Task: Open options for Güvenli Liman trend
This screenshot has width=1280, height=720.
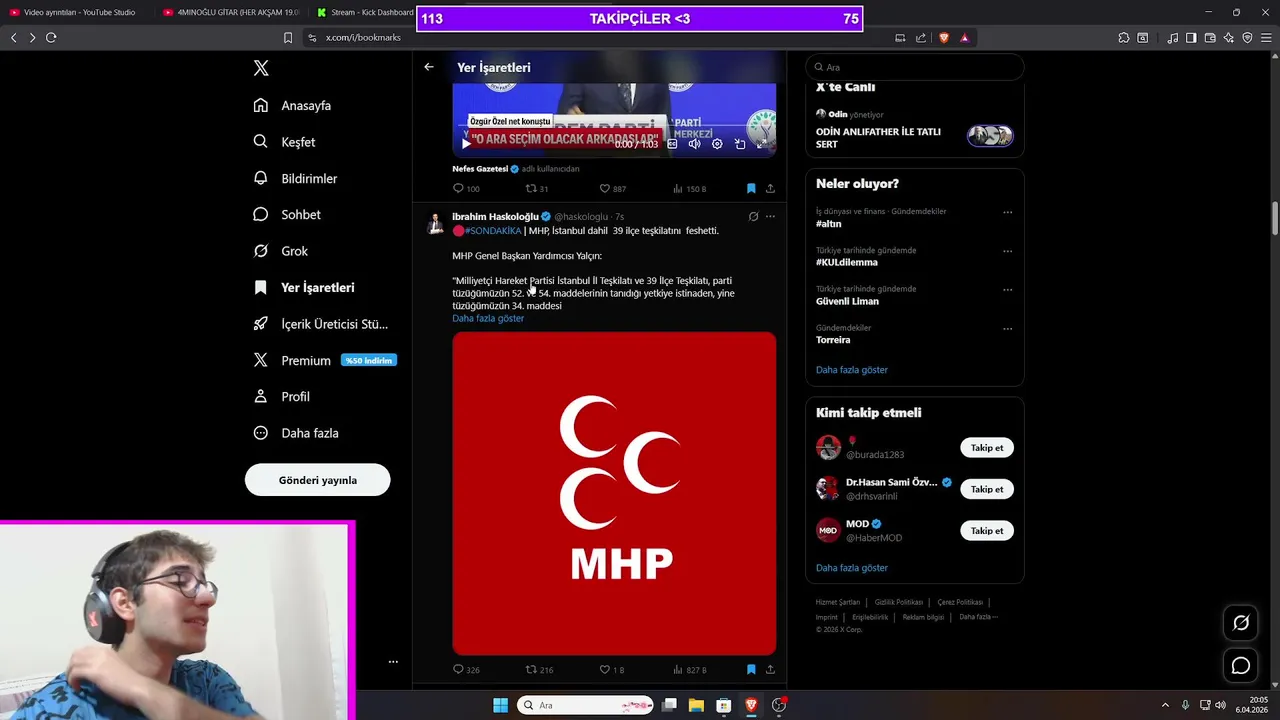Action: (1007, 290)
